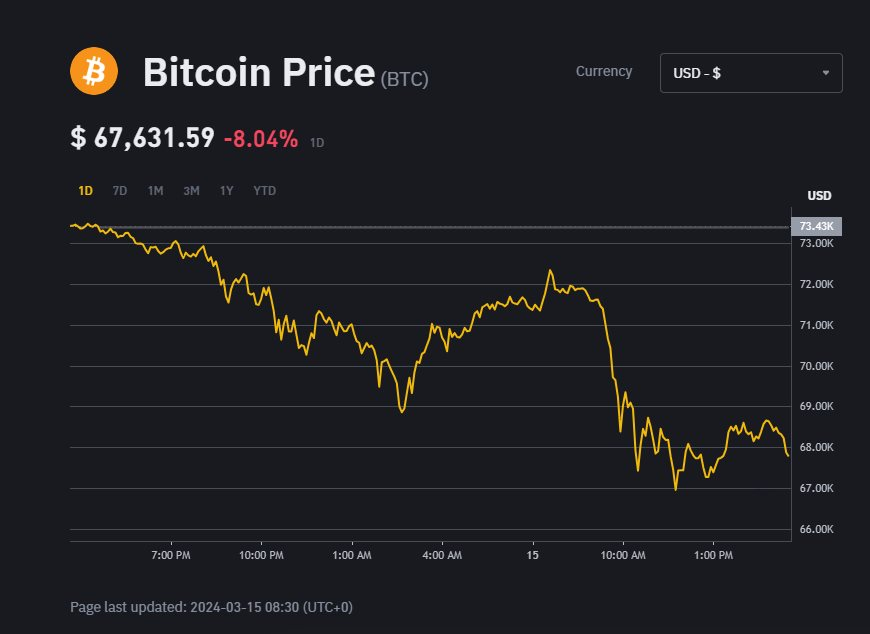Click the 15 date marker on axis
Image resolution: width=870 pixels, height=634 pixels.
(533, 555)
